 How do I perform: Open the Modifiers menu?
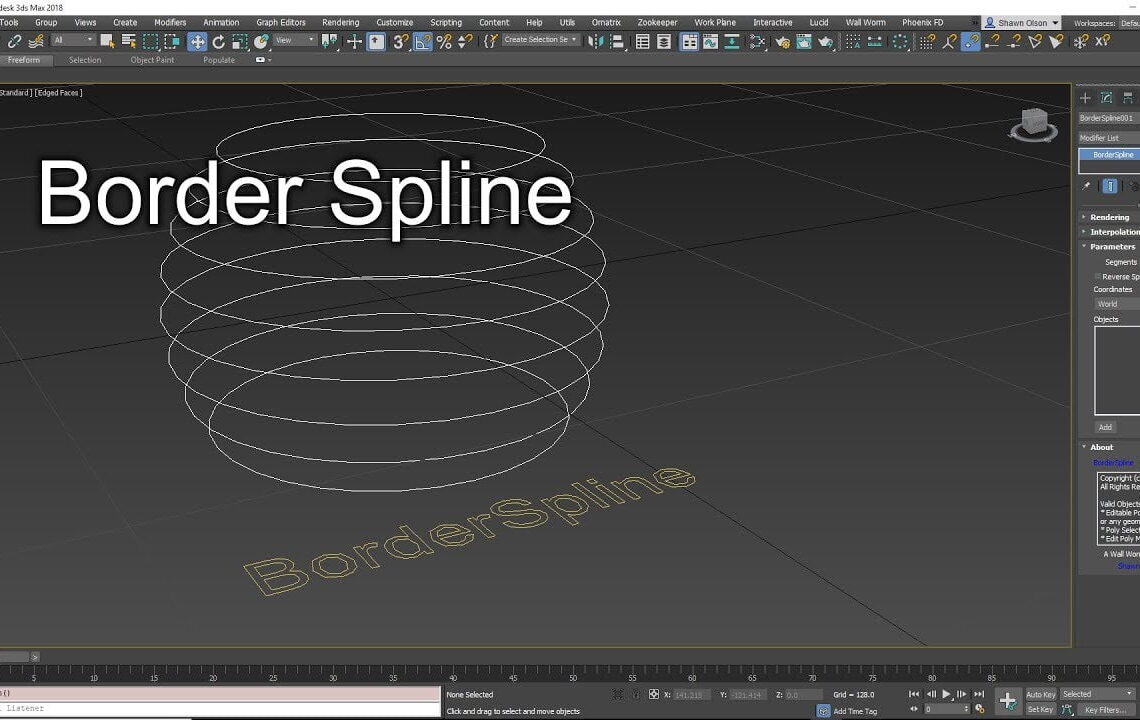170,22
